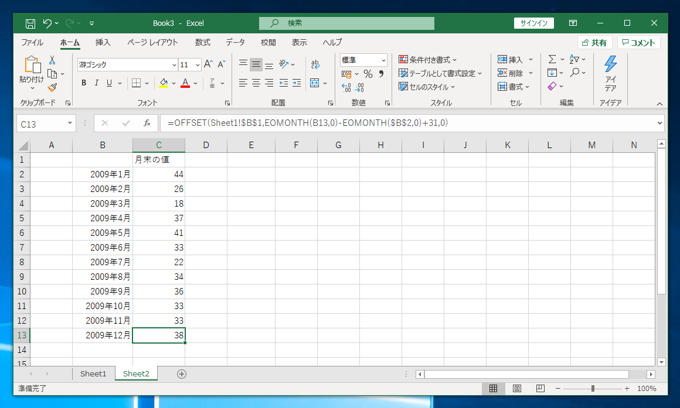Switch to the データ ribbon tab

point(235,42)
